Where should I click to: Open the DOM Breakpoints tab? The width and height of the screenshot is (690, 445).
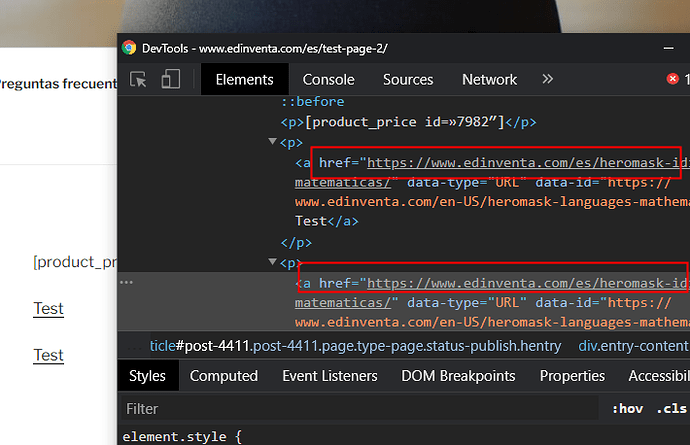[x=458, y=376]
